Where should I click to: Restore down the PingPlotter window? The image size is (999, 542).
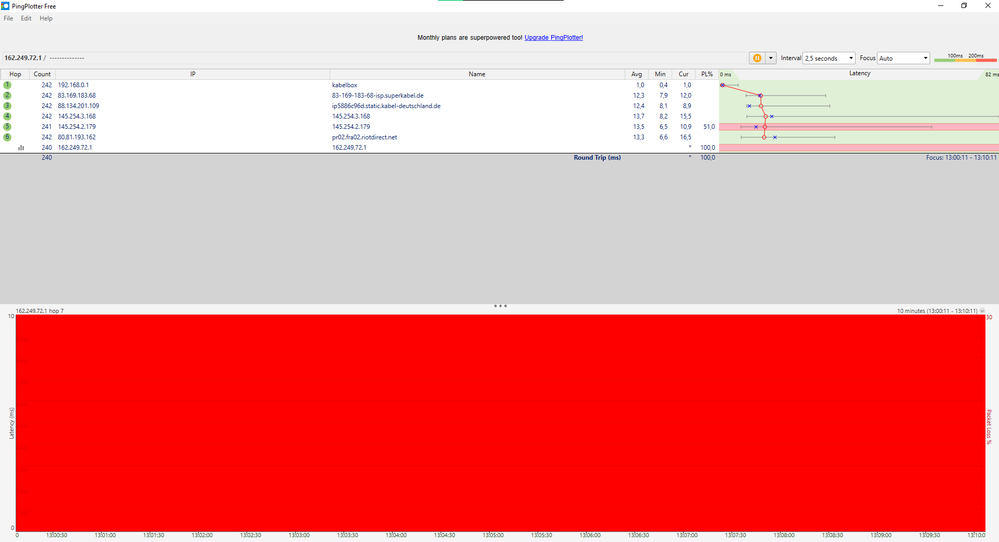pos(964,6)
